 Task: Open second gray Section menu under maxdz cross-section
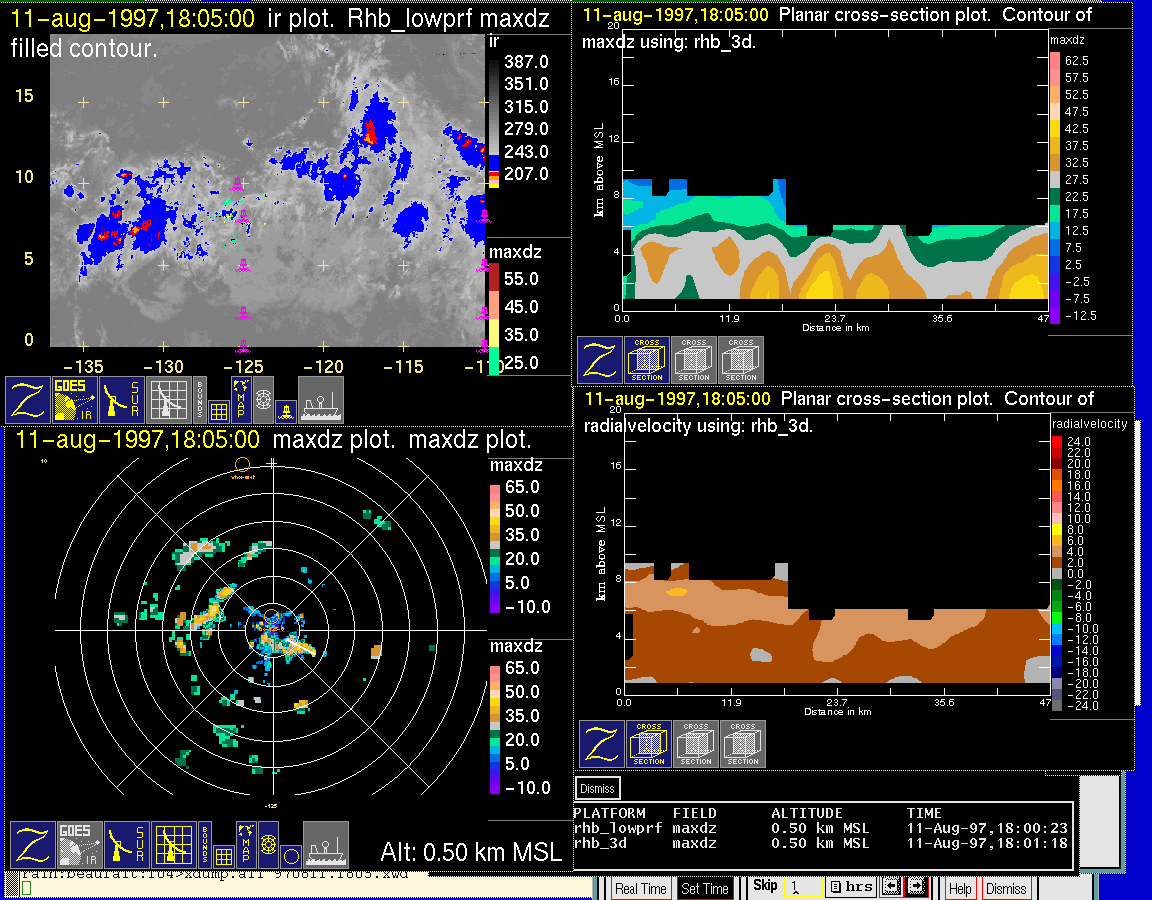tap(741, 359)
